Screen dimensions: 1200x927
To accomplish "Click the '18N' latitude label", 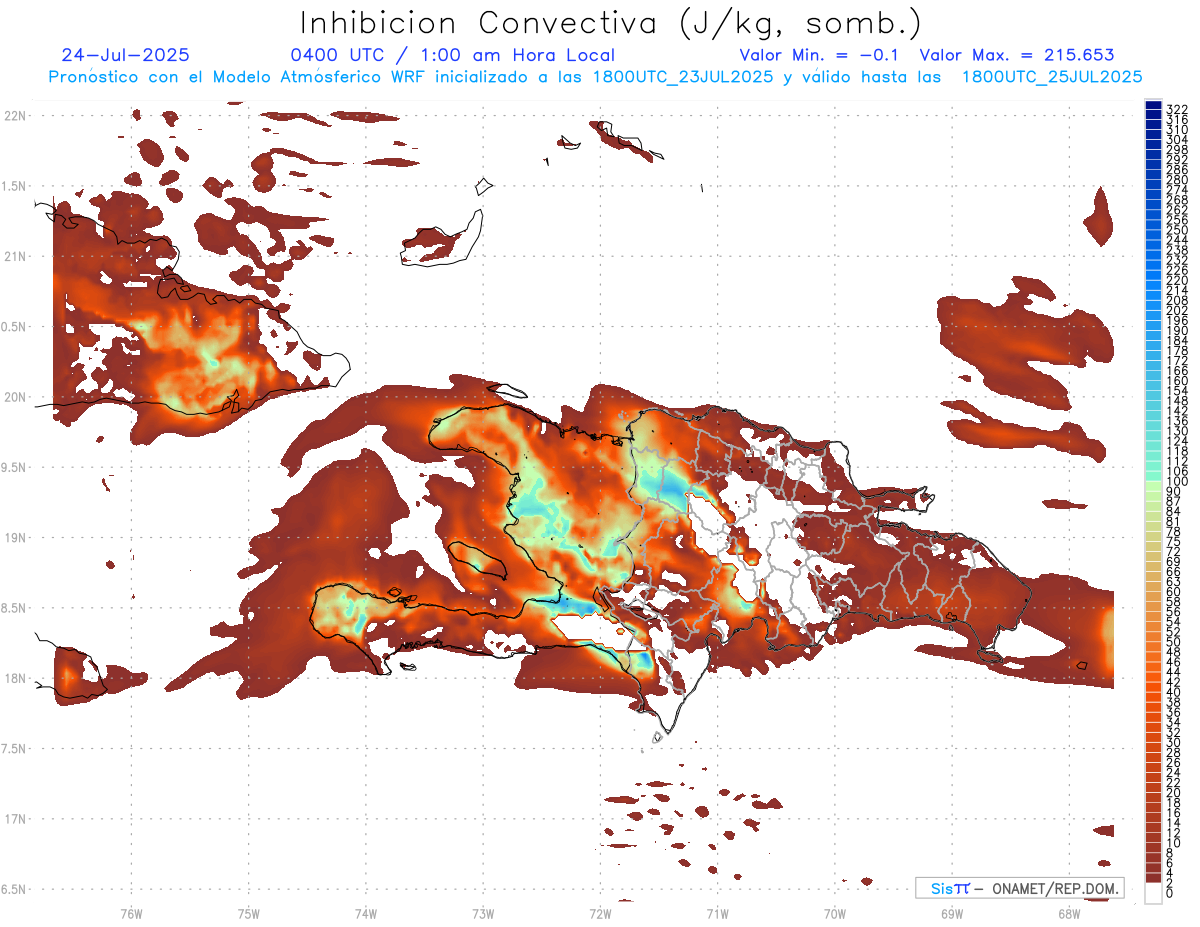I will [x=14, y=679].
